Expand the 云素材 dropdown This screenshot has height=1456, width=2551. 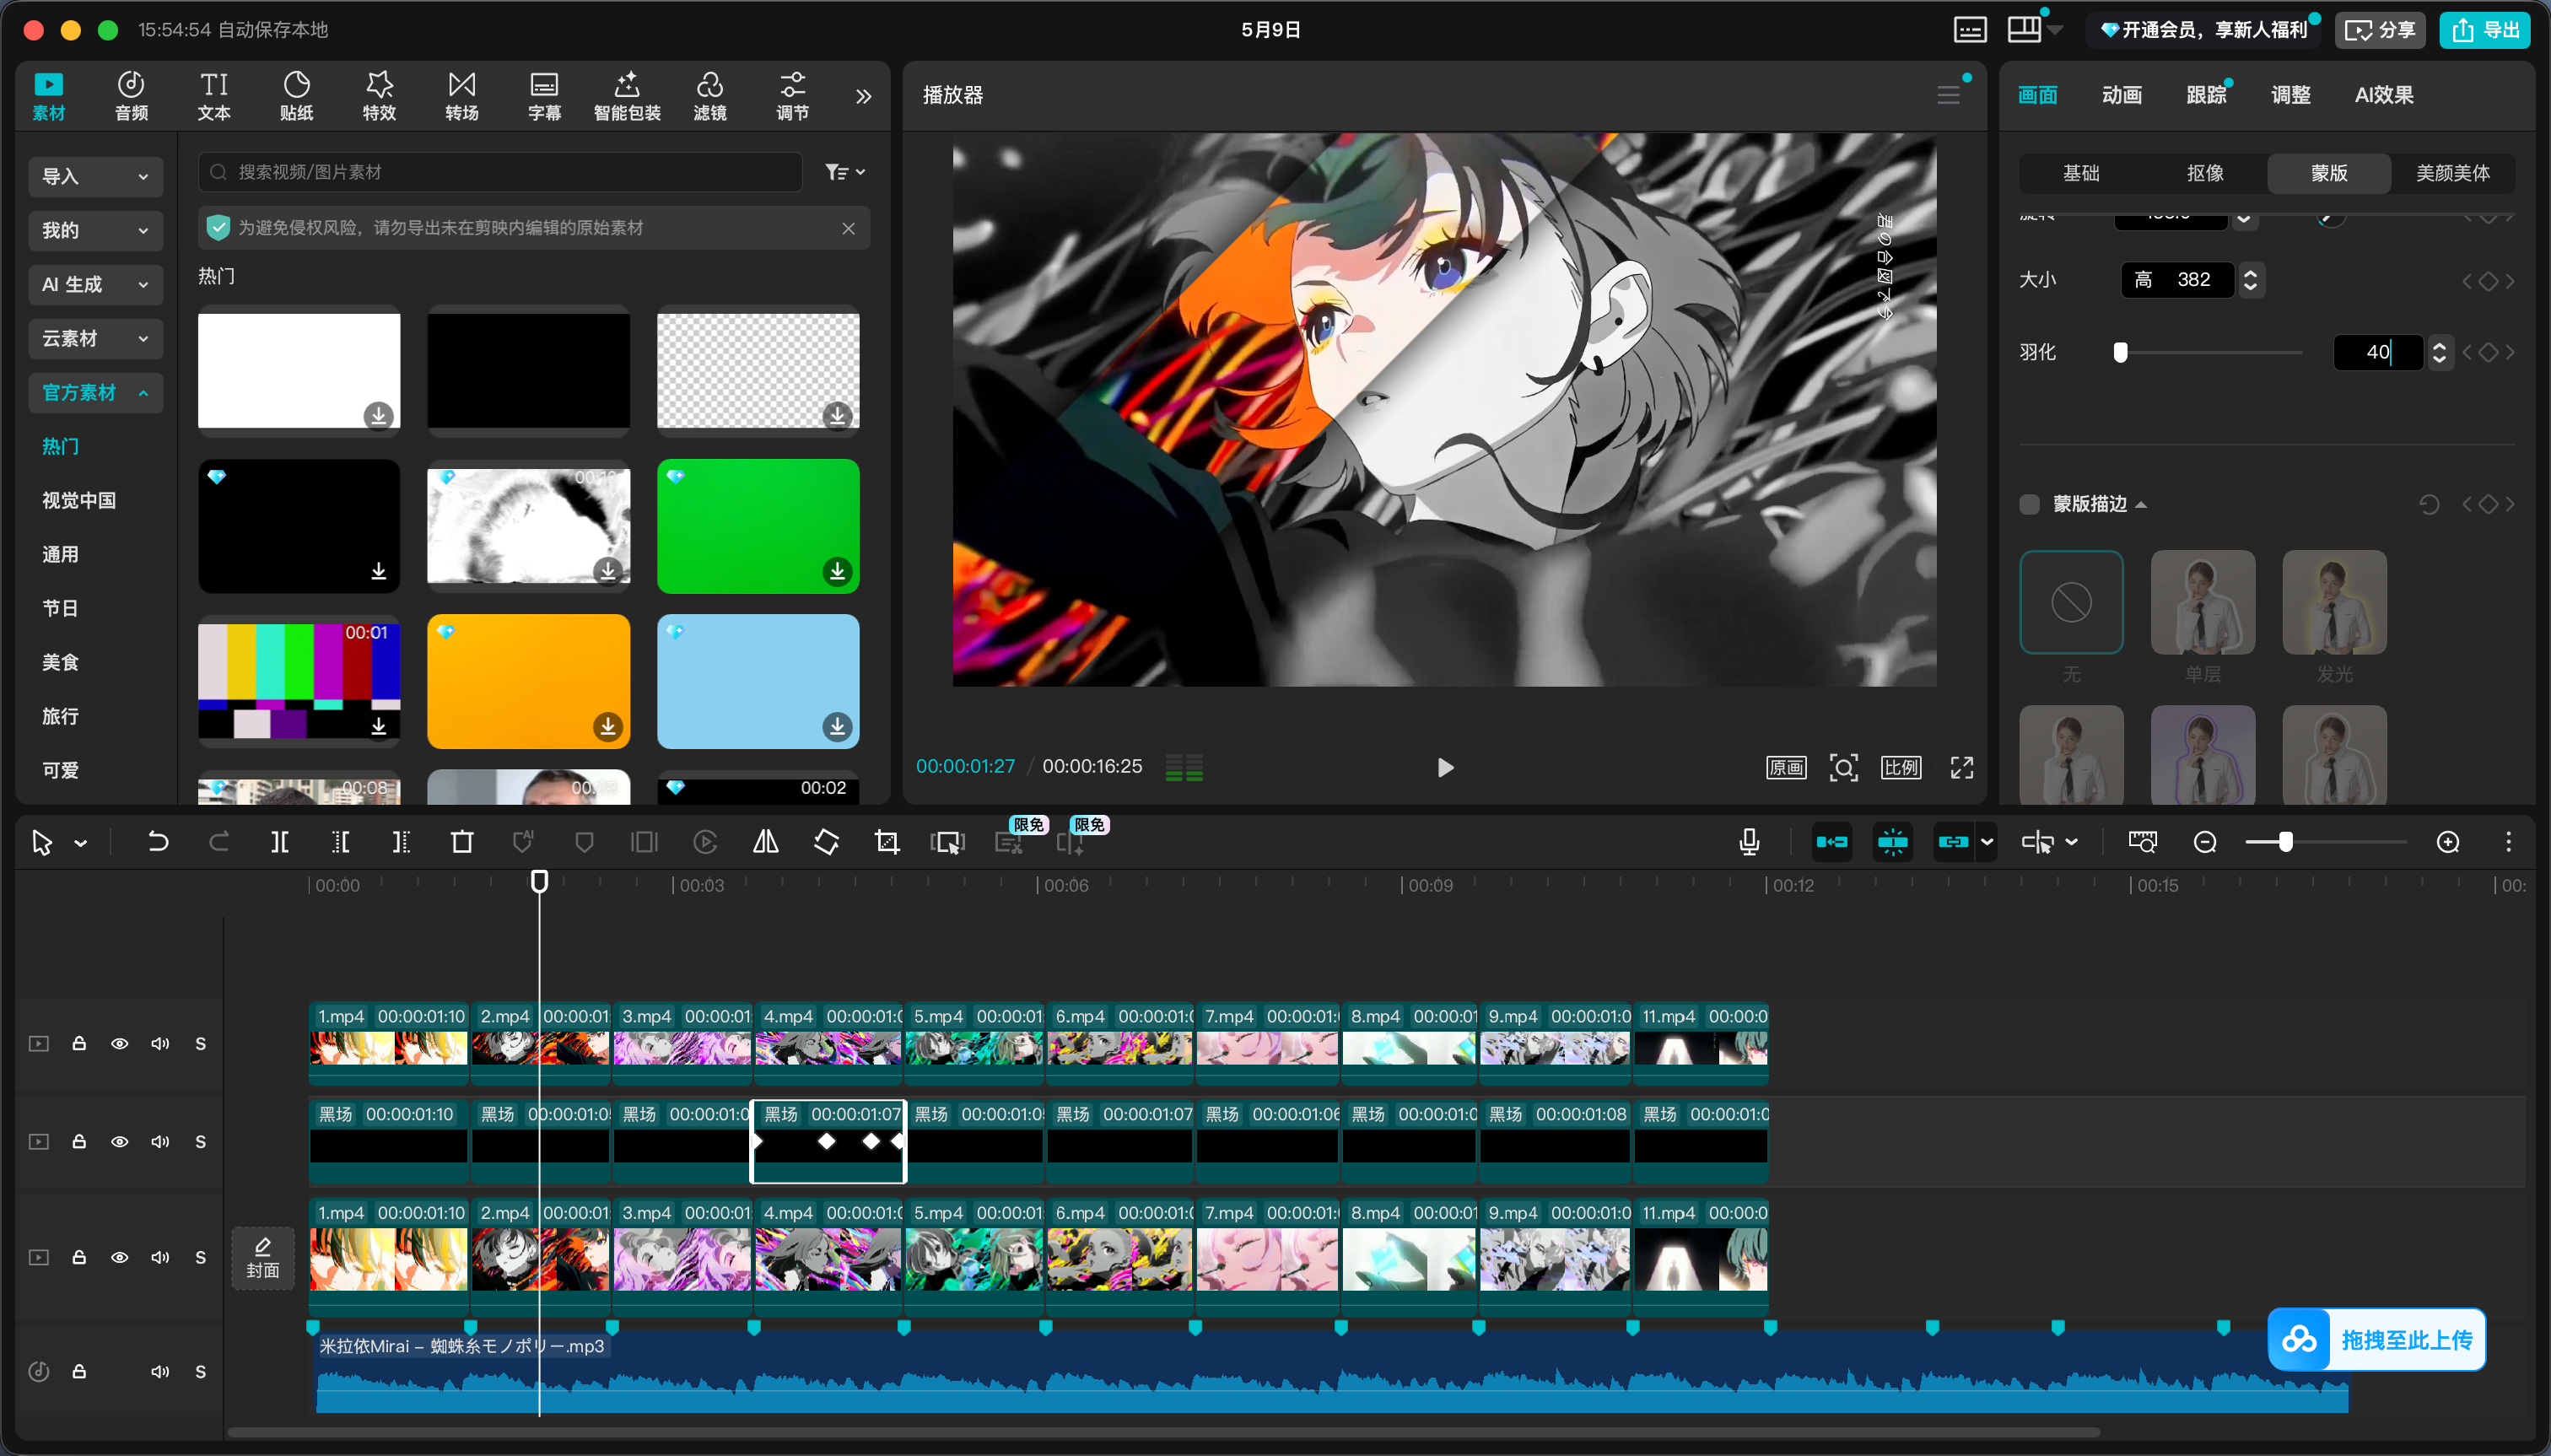tap(95, 338)
